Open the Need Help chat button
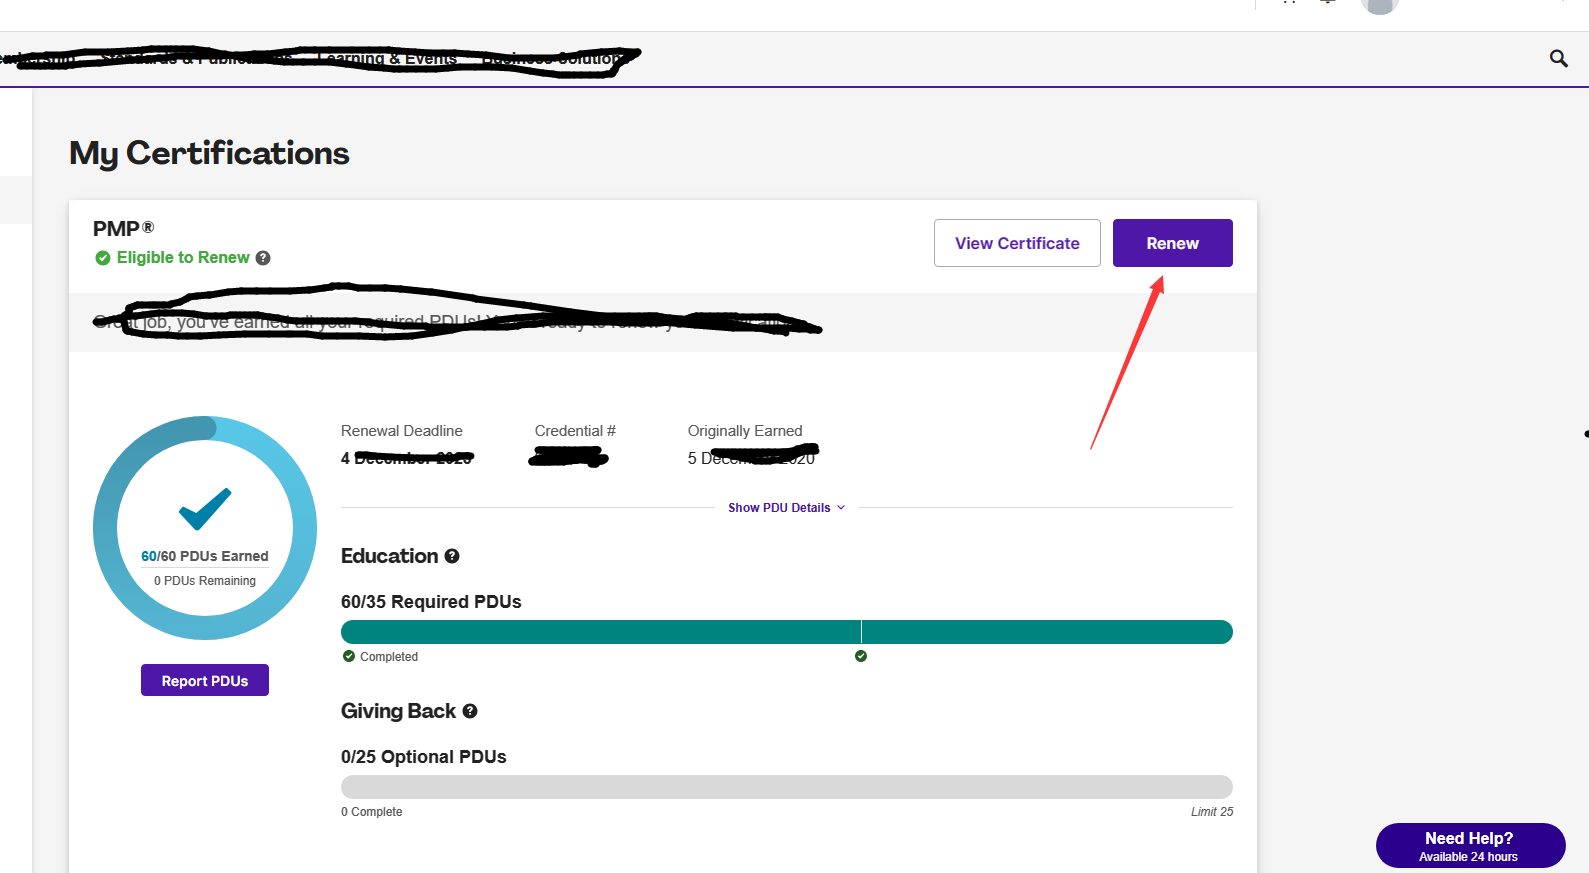The height and width of the screenshot is (873, 1589). (x=1470, y=846)
